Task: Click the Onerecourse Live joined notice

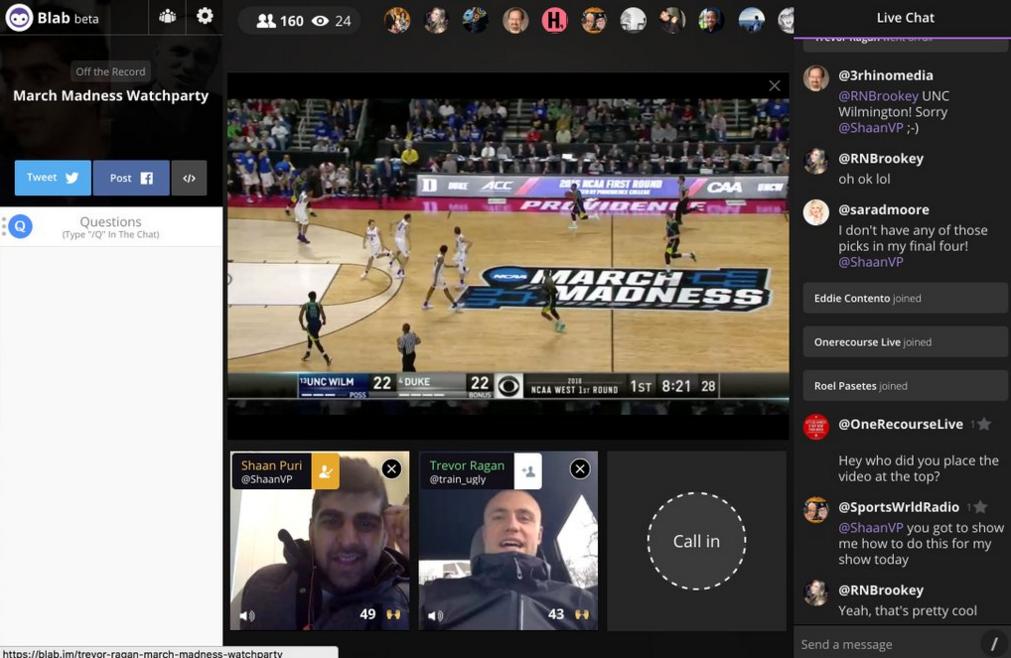Action: pyautogui.click(x=905, y=342)
